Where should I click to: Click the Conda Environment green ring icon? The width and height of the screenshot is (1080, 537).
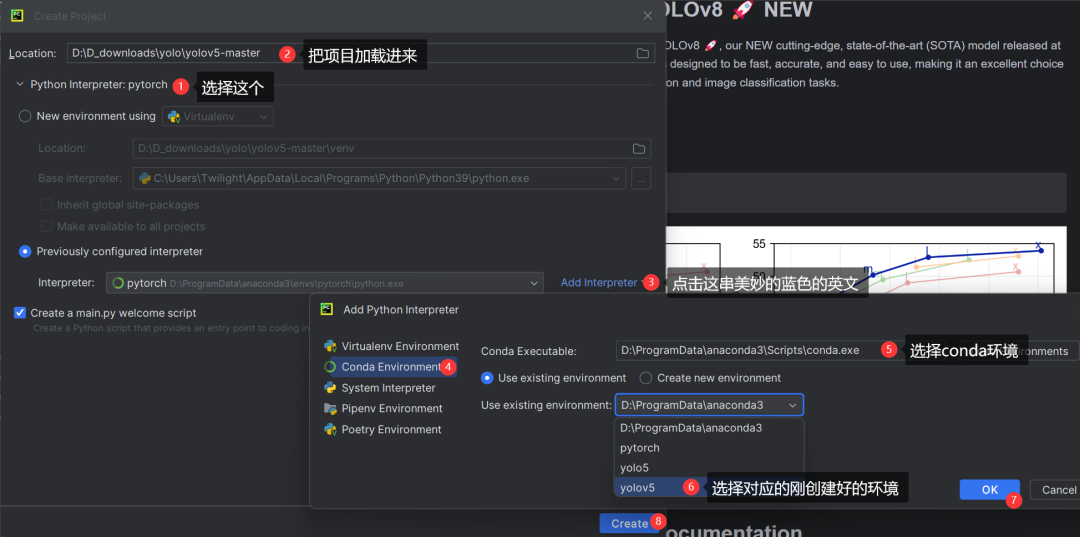coord(330,367)
